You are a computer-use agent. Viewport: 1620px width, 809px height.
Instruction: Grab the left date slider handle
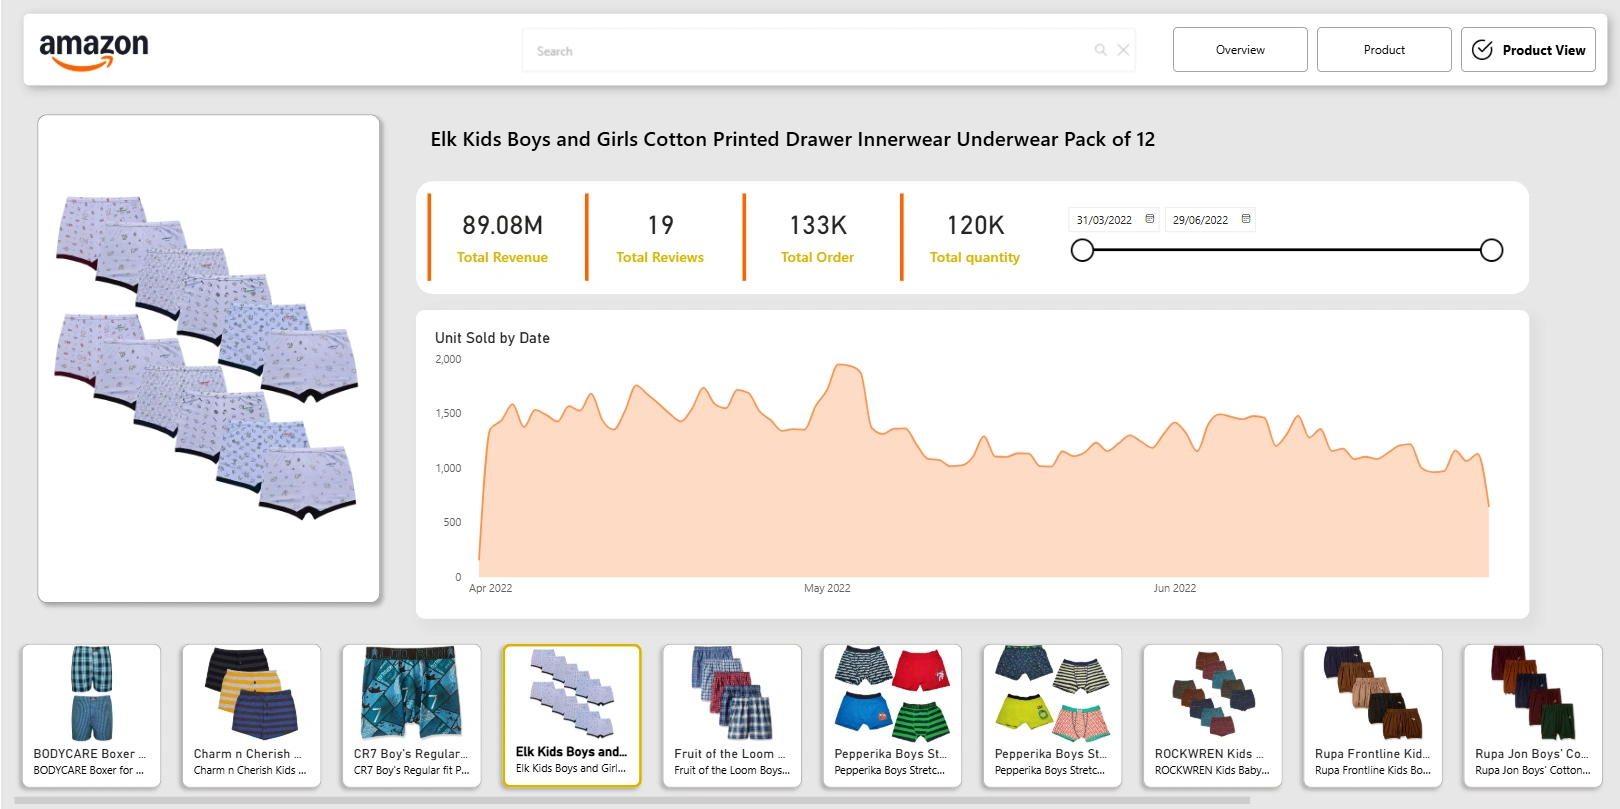[x=1082, y=250]
